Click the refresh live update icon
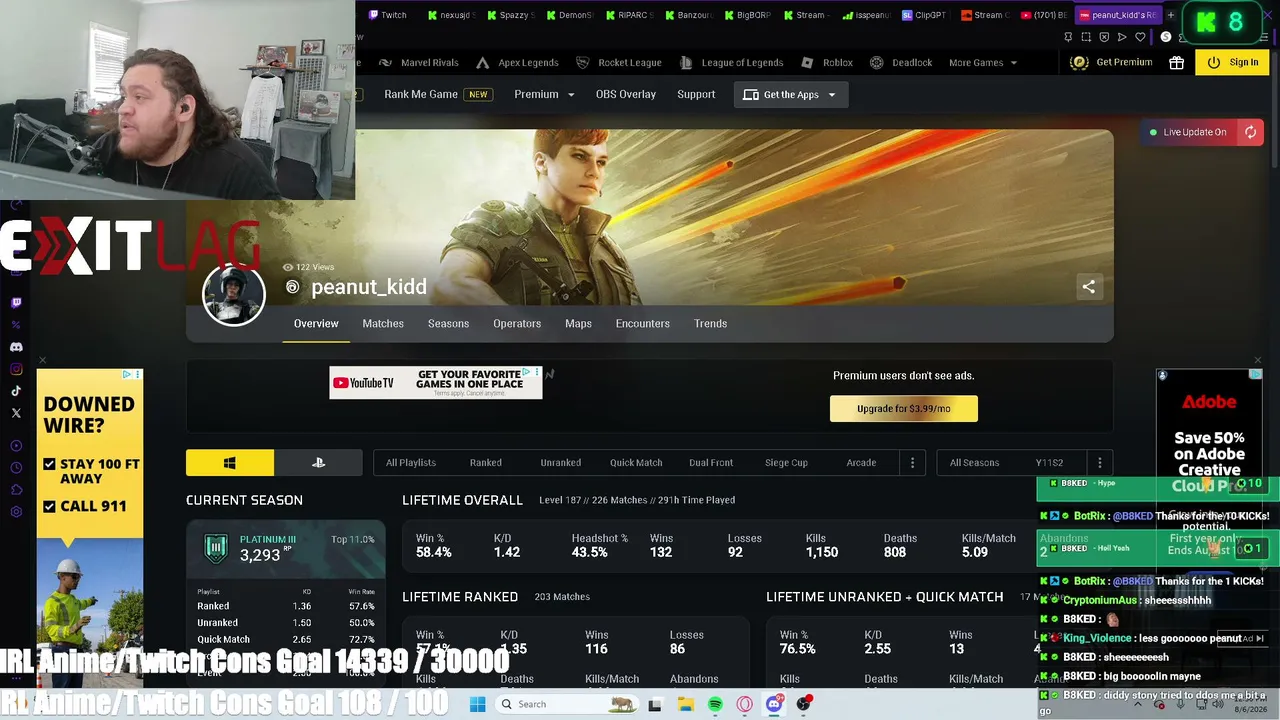1280x720 pixels. click(x=1250, y=132)
